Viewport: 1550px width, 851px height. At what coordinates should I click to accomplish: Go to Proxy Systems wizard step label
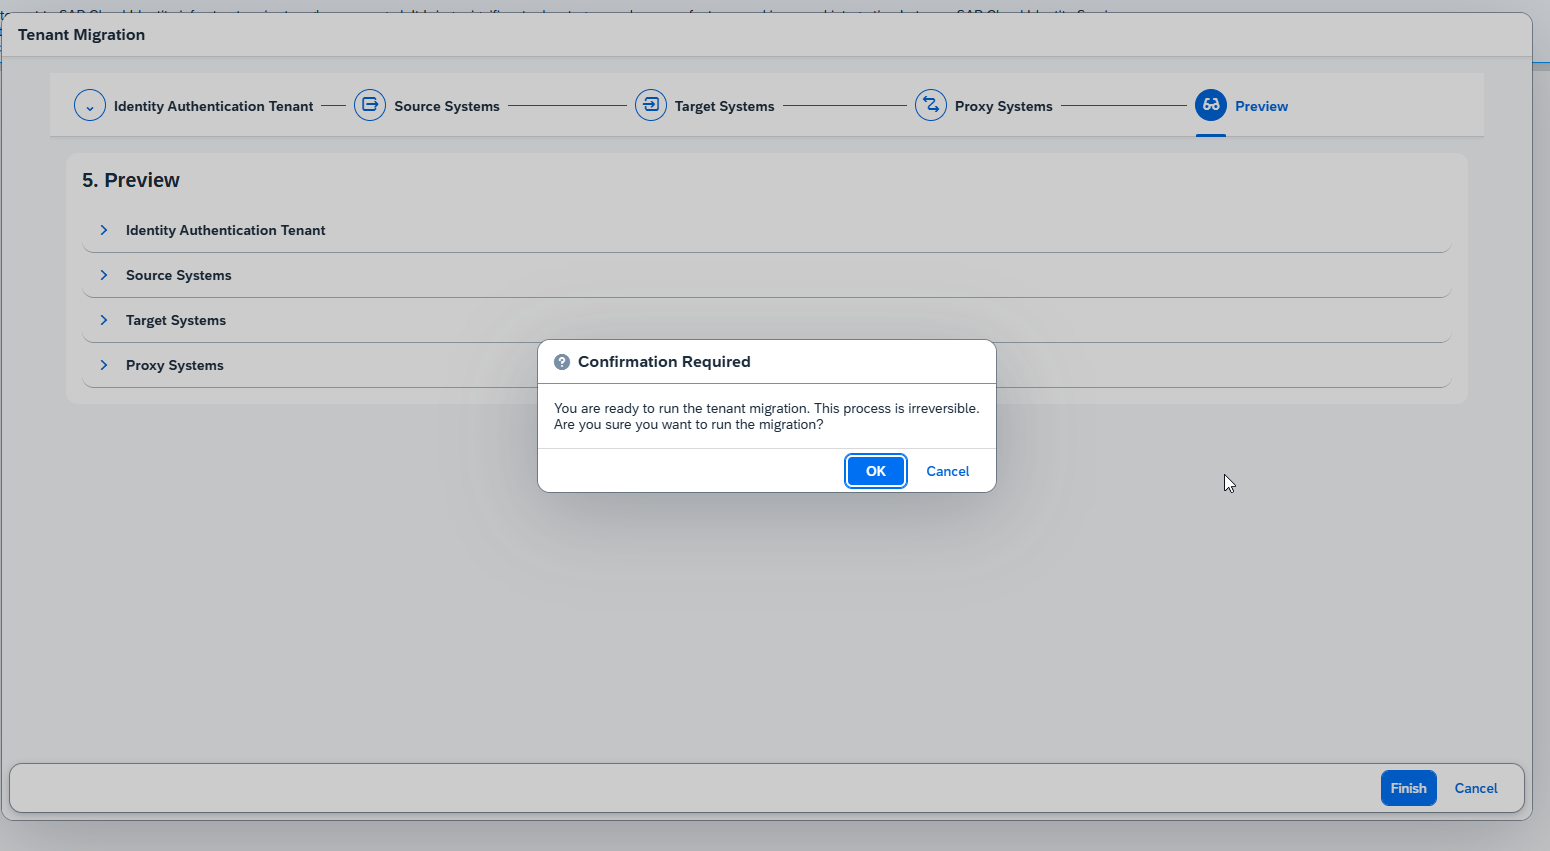coord(1004,106)
